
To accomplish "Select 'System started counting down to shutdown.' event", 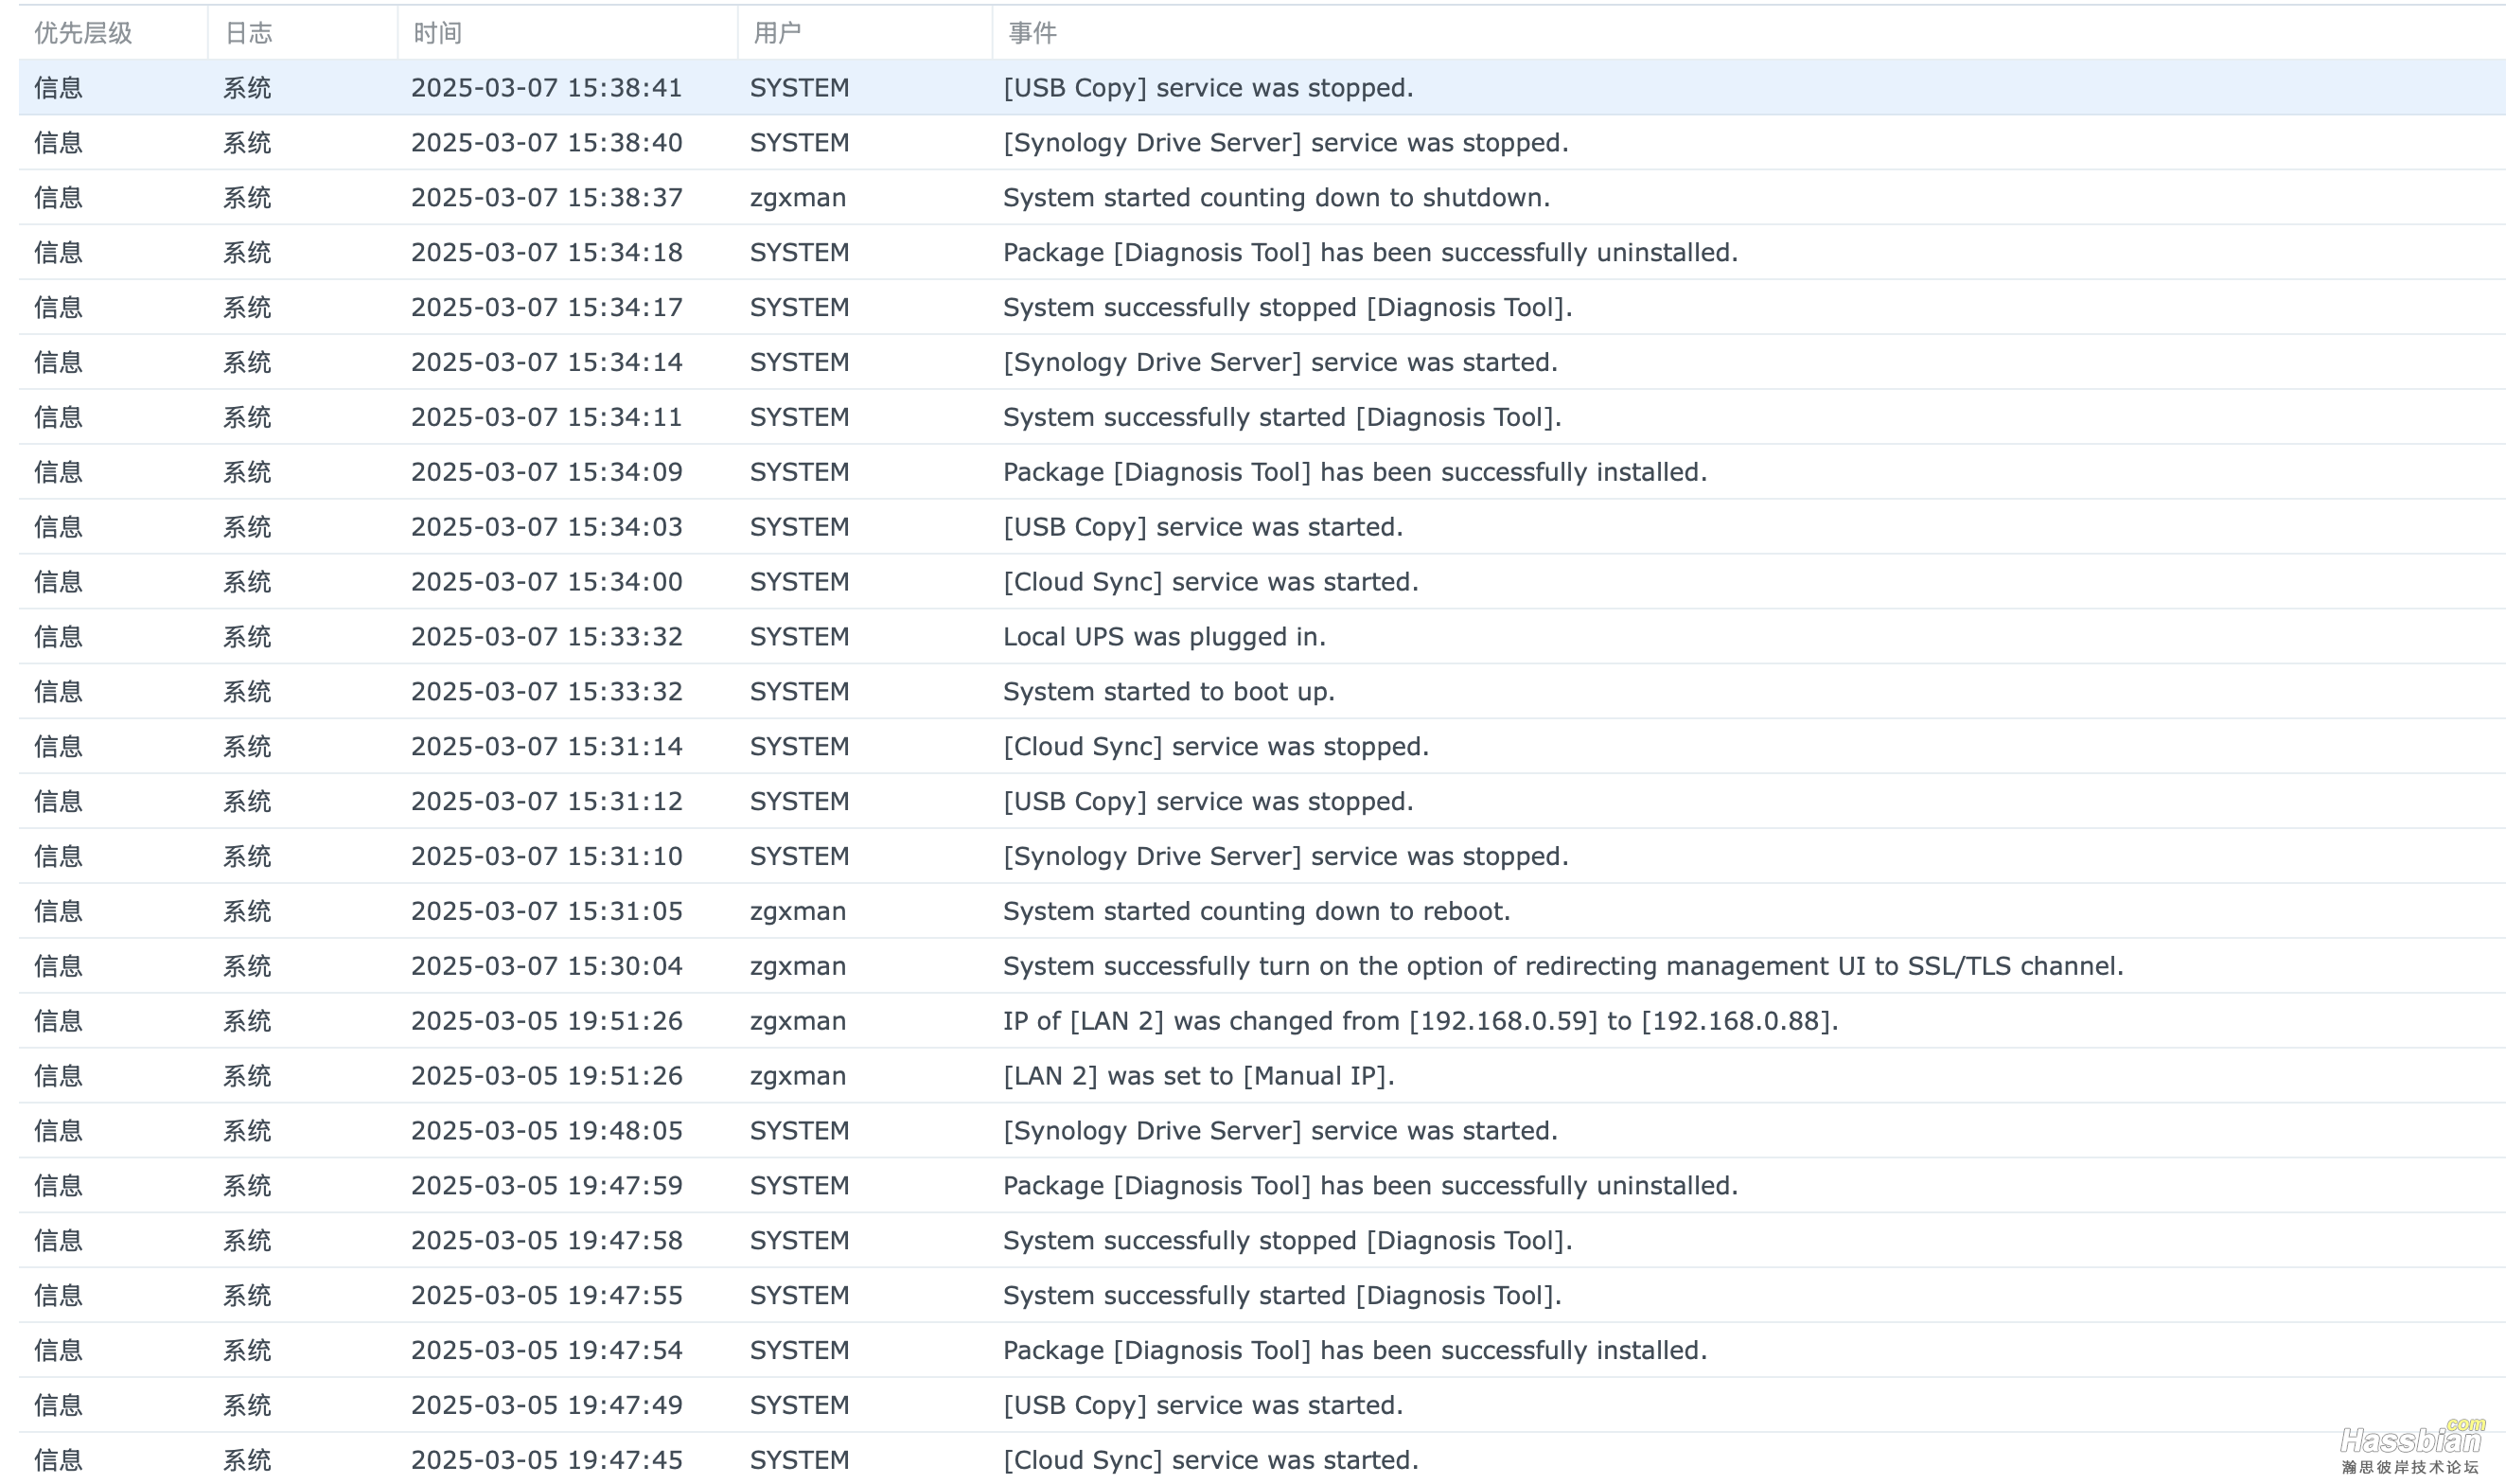I will click(x=1276, y=198).
